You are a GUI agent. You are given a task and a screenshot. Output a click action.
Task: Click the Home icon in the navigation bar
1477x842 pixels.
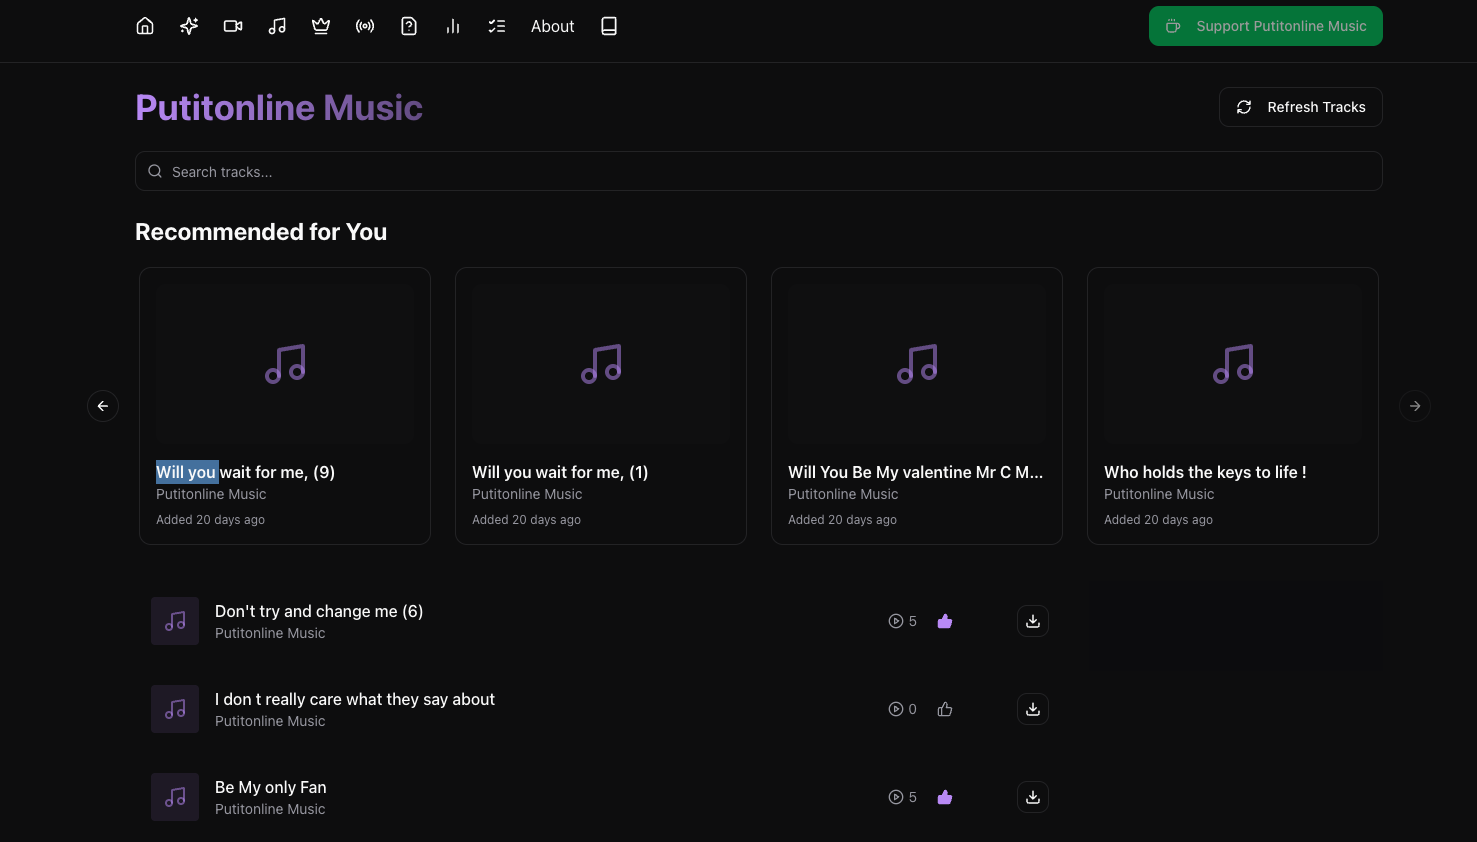[145, 26]
